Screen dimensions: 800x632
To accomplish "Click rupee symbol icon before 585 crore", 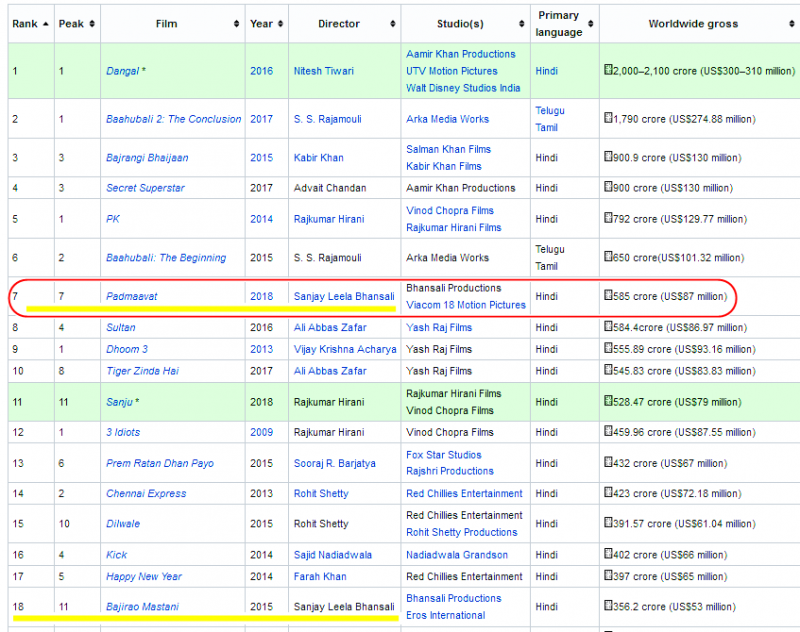I will [x=608, y=295].
